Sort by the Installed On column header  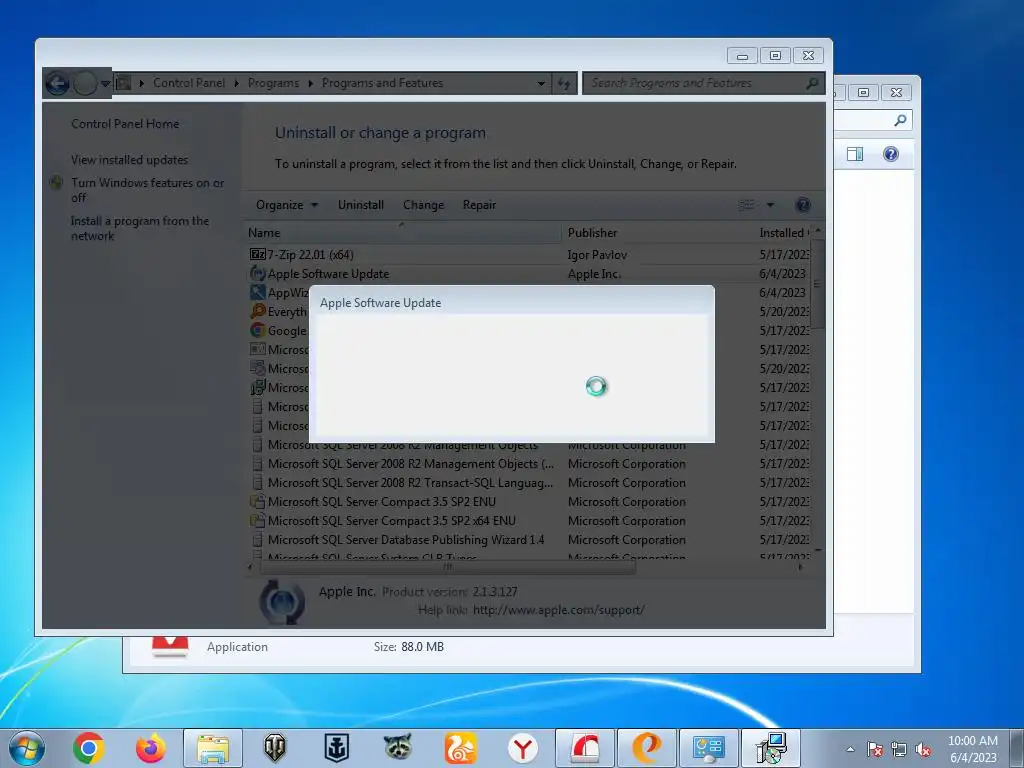(782, 232)
